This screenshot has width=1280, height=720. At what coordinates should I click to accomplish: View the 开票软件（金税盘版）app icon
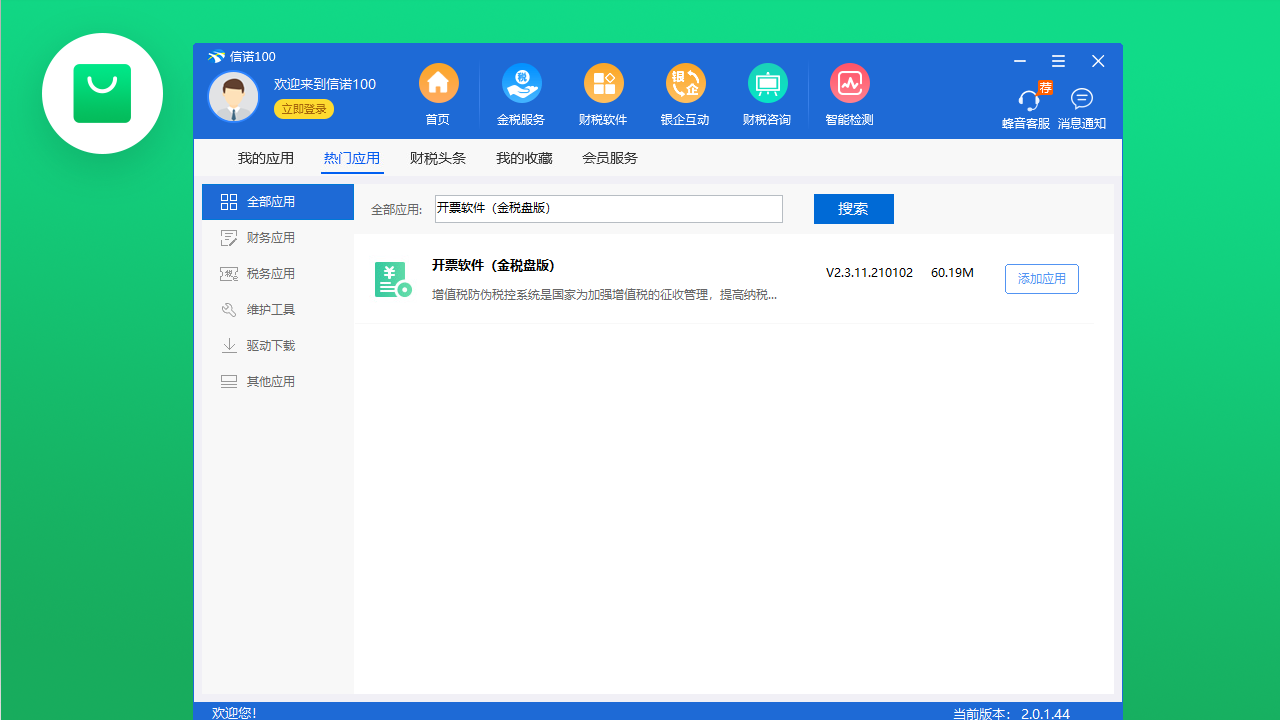tap(393, 279)
